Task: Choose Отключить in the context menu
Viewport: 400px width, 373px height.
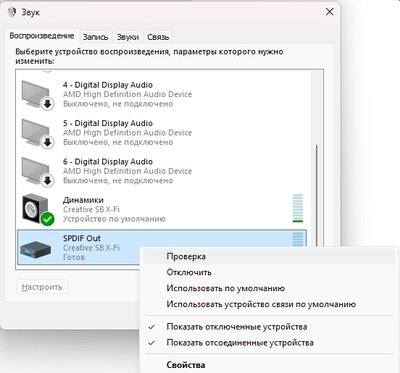Action: [269, 272]
